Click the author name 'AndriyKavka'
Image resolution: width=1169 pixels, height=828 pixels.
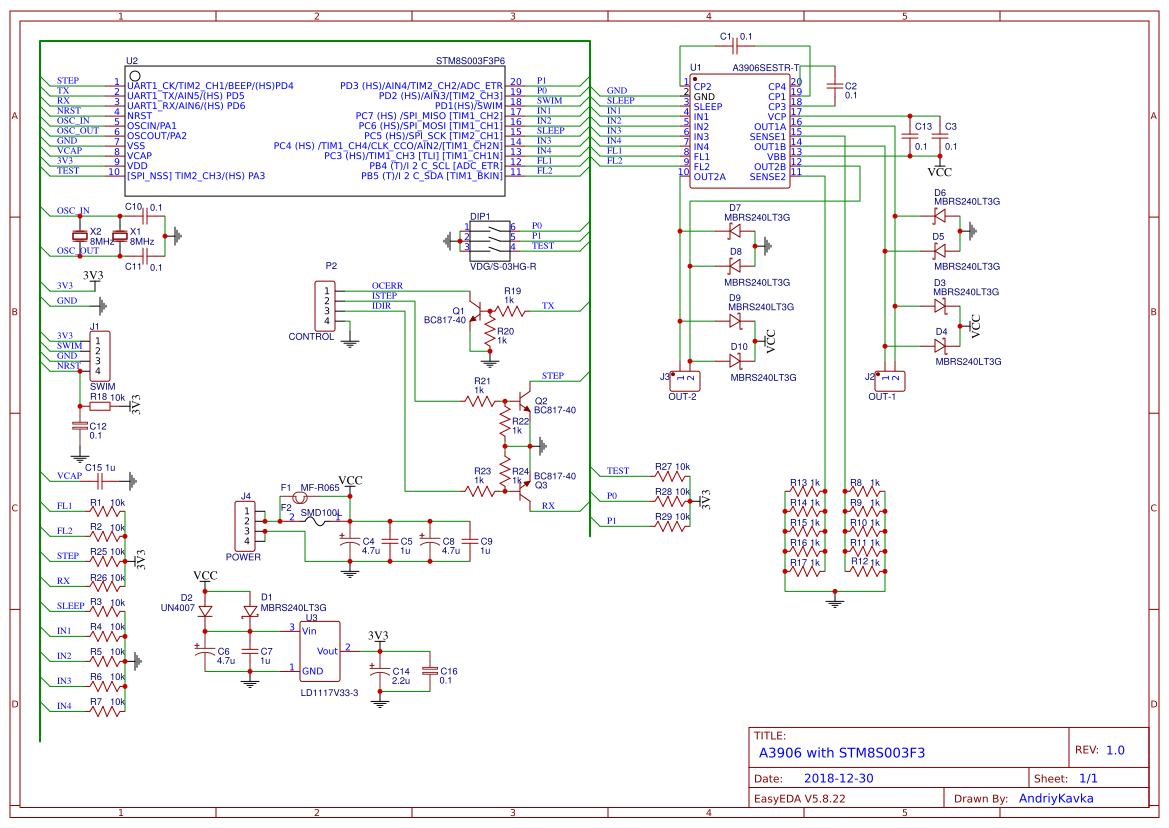coord(1056,798)
